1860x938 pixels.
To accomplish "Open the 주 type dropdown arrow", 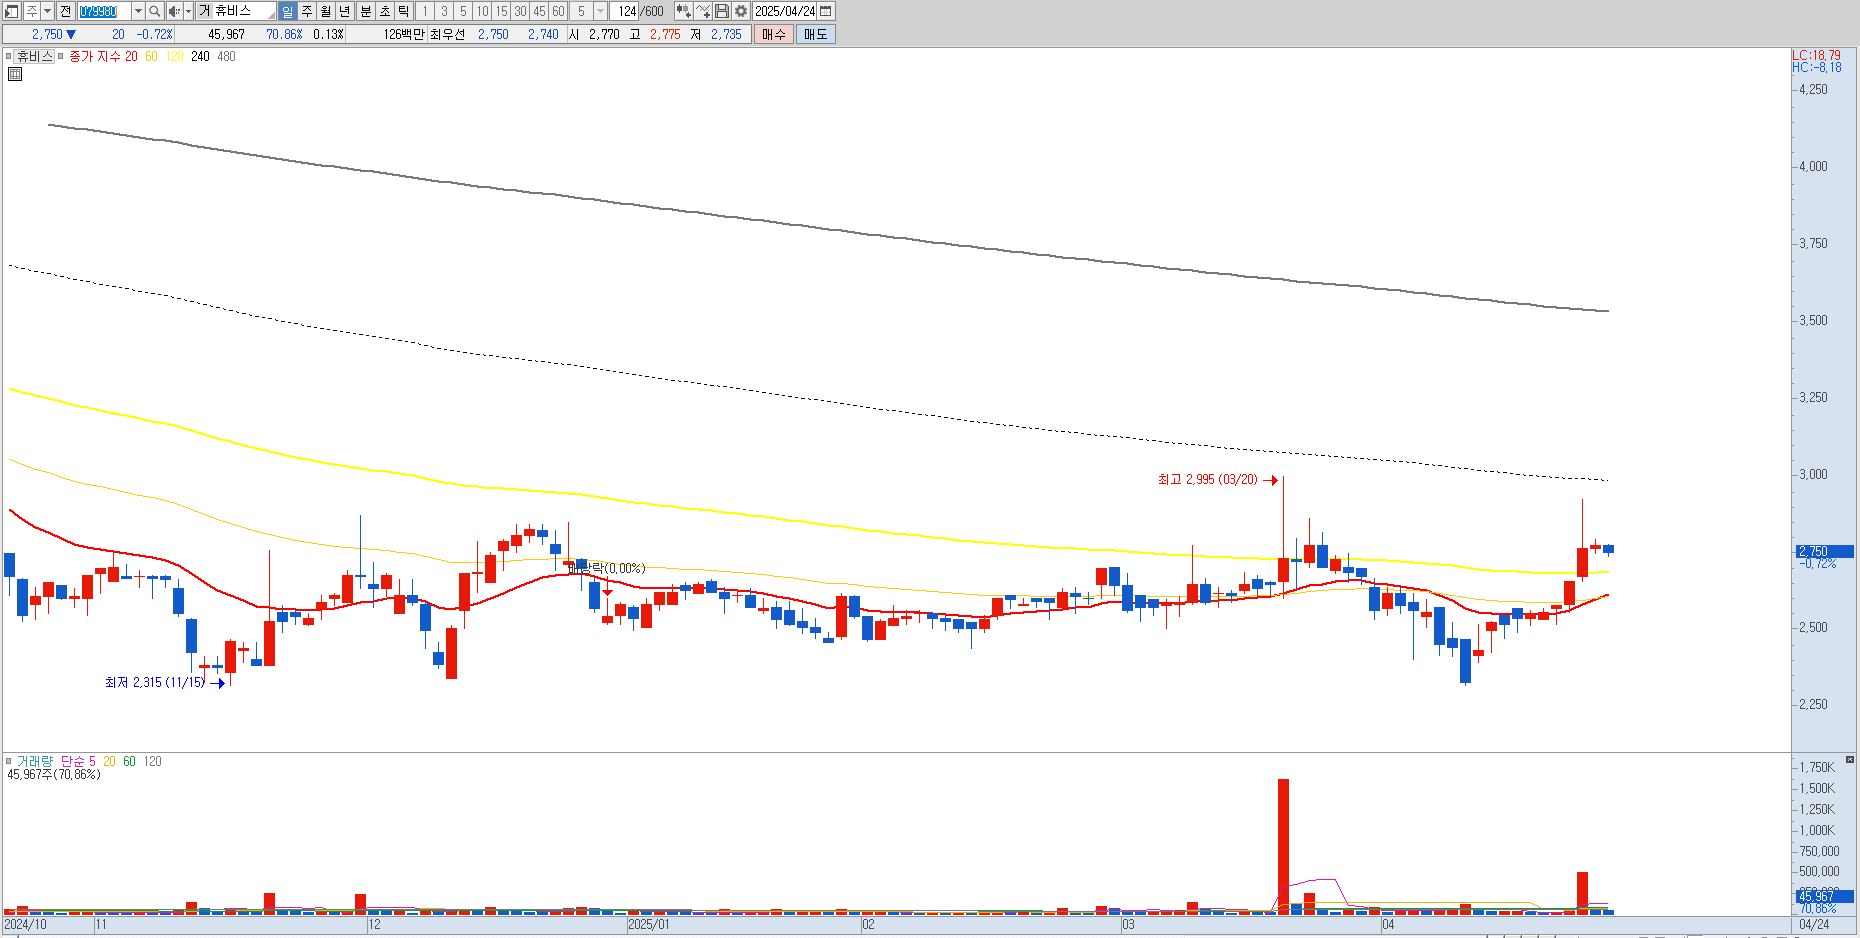I will click(47, 11).
